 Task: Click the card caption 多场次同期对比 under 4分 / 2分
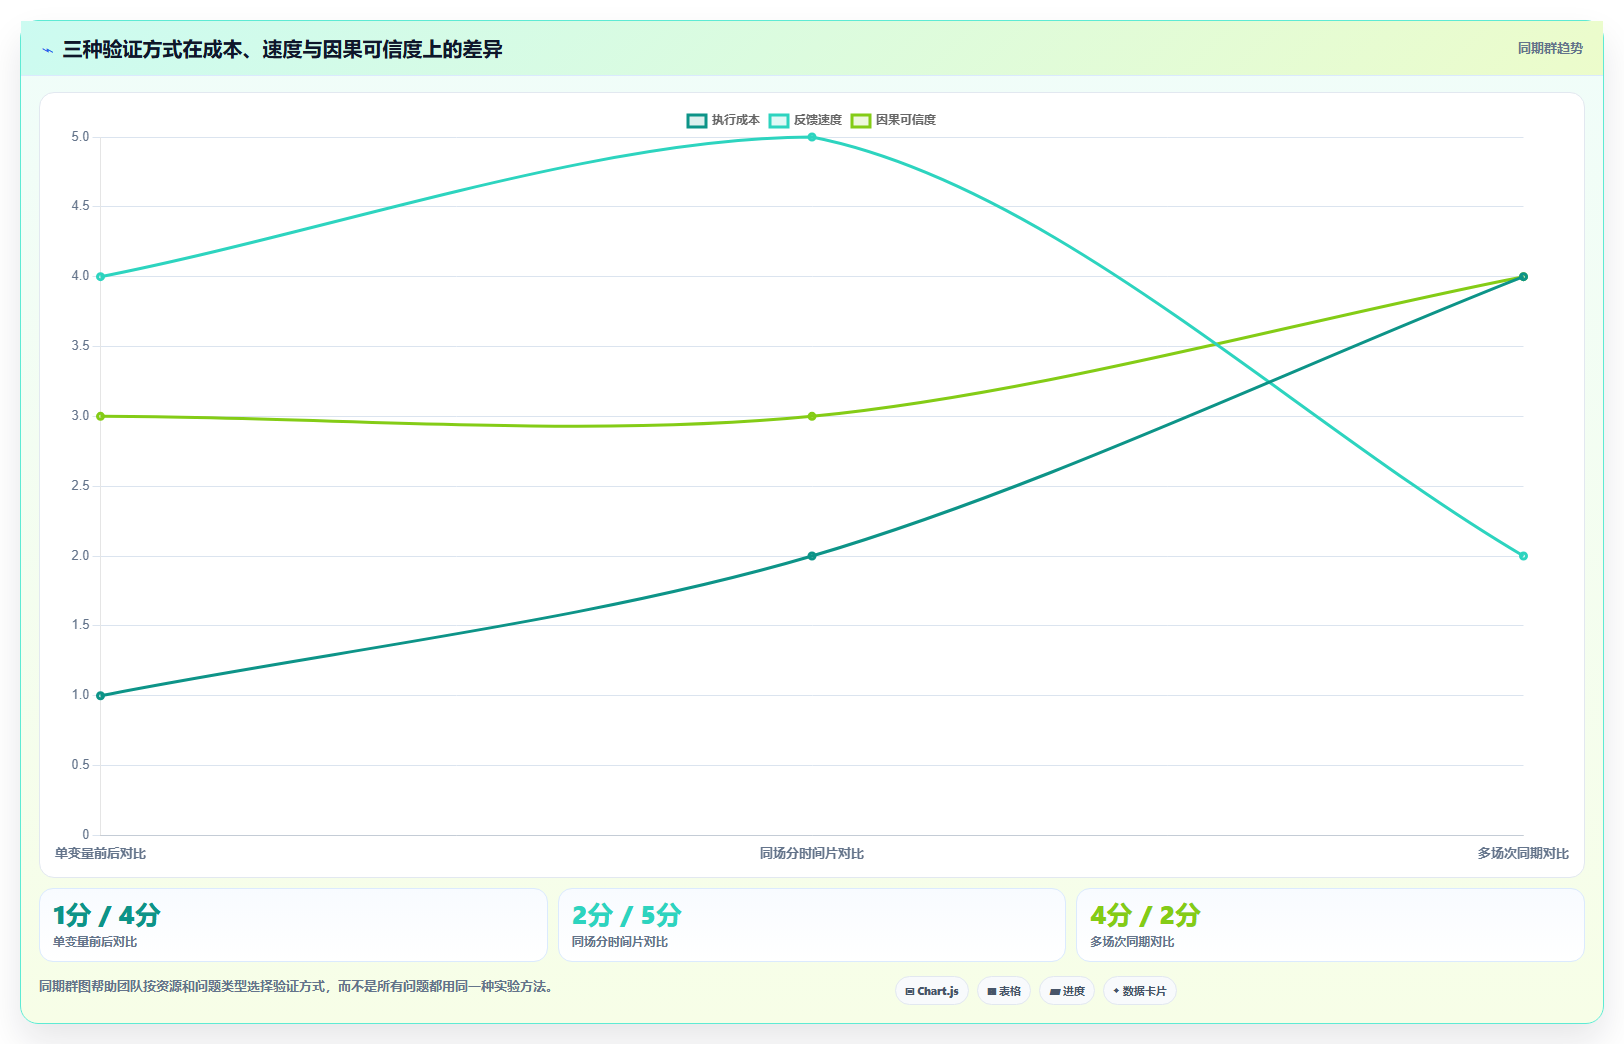1132,942
